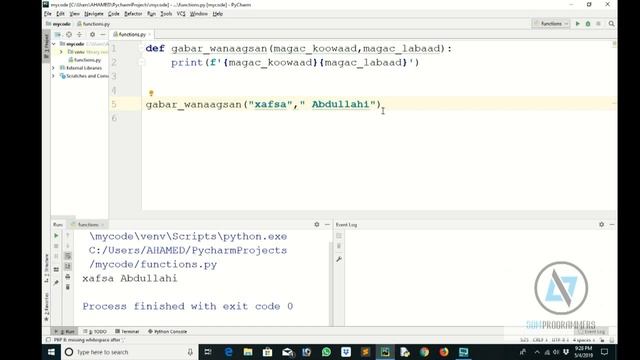Click the collapse-all icon in Project panel

tap(80, 35)
